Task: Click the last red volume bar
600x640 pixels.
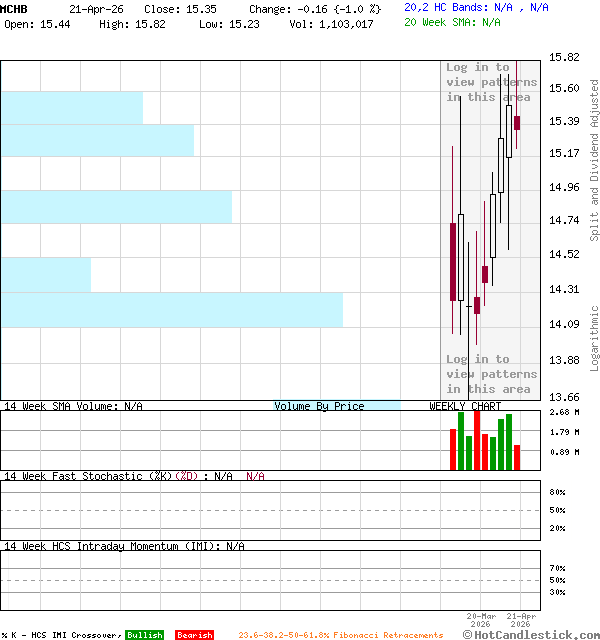Action: 517,457
